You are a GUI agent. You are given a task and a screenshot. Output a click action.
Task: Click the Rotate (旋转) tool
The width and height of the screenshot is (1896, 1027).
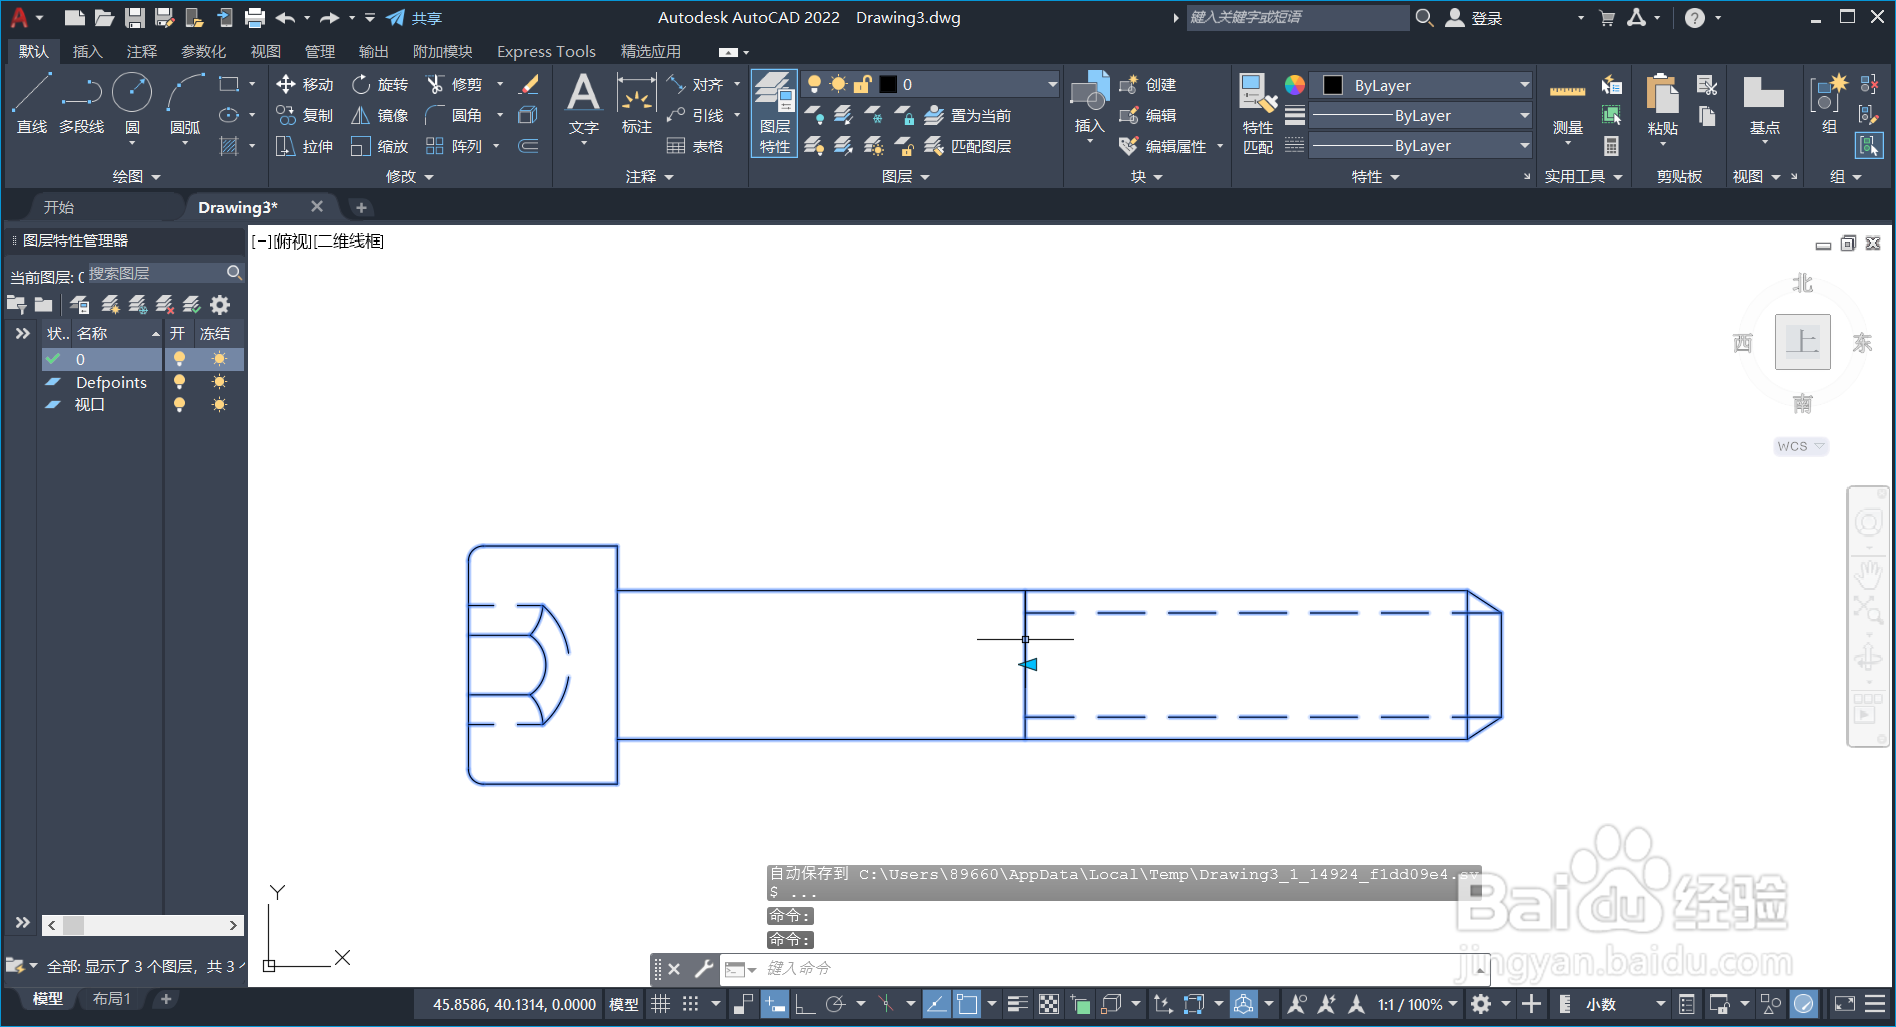click(380, 85)
